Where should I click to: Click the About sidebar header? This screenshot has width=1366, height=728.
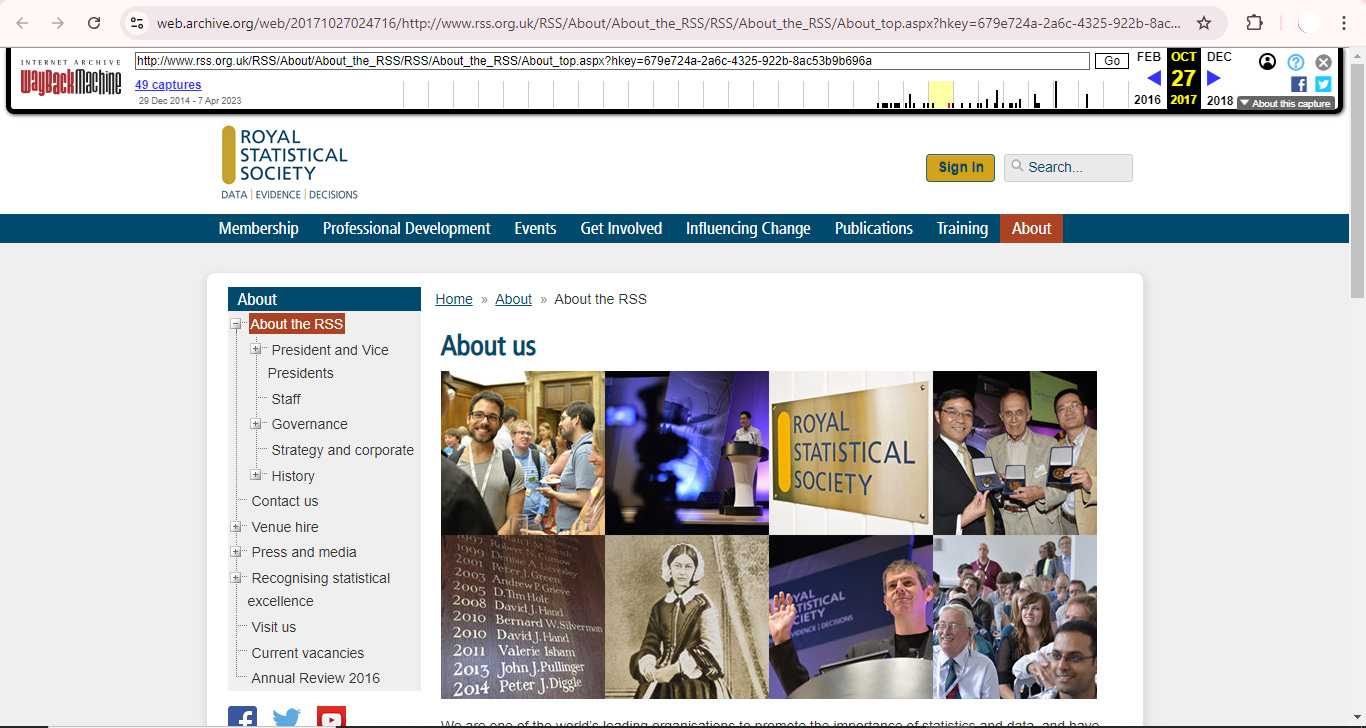click(324, 299)
